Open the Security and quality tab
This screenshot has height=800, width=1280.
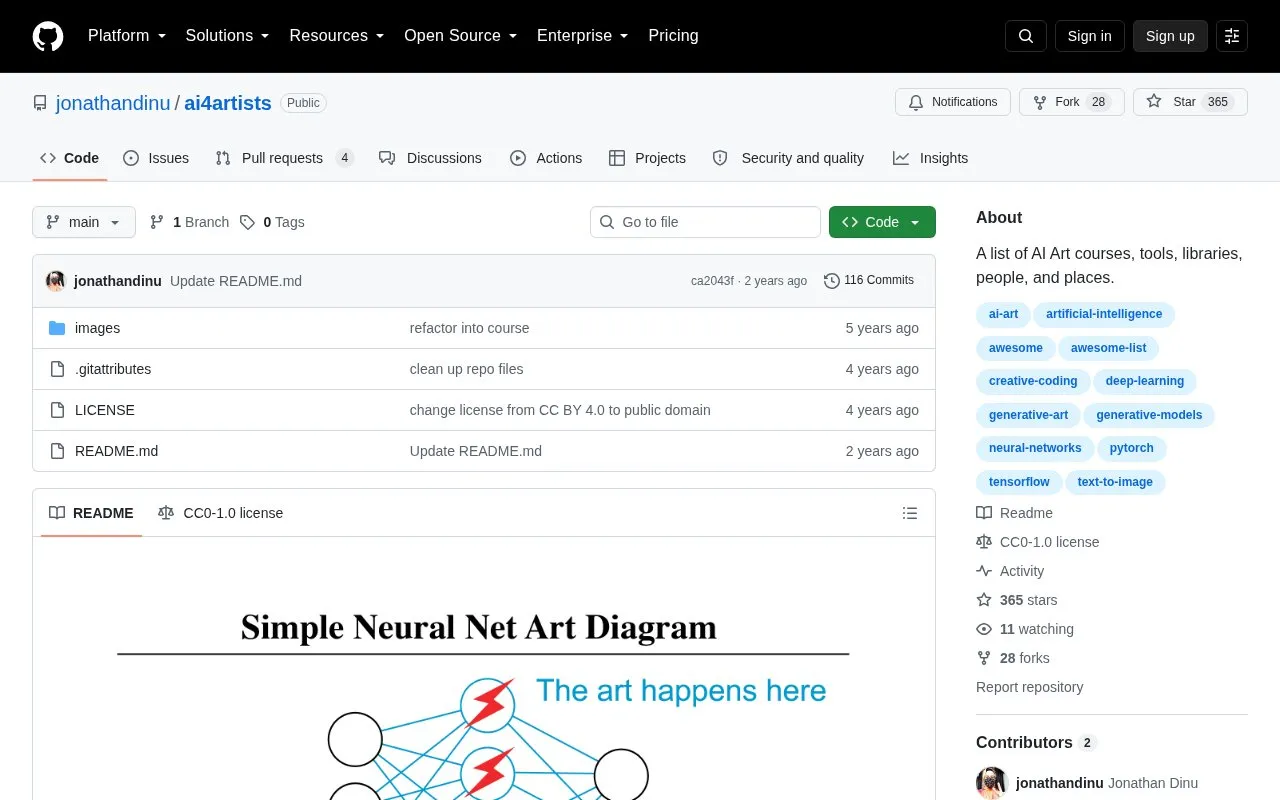tap(788, 158)
